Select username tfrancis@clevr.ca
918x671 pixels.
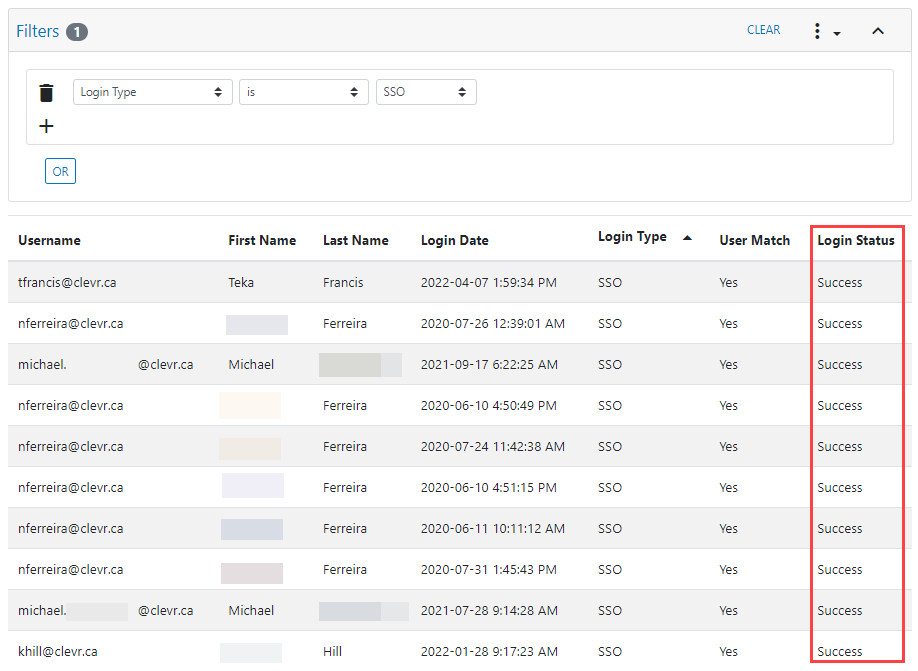pos(67,282)
